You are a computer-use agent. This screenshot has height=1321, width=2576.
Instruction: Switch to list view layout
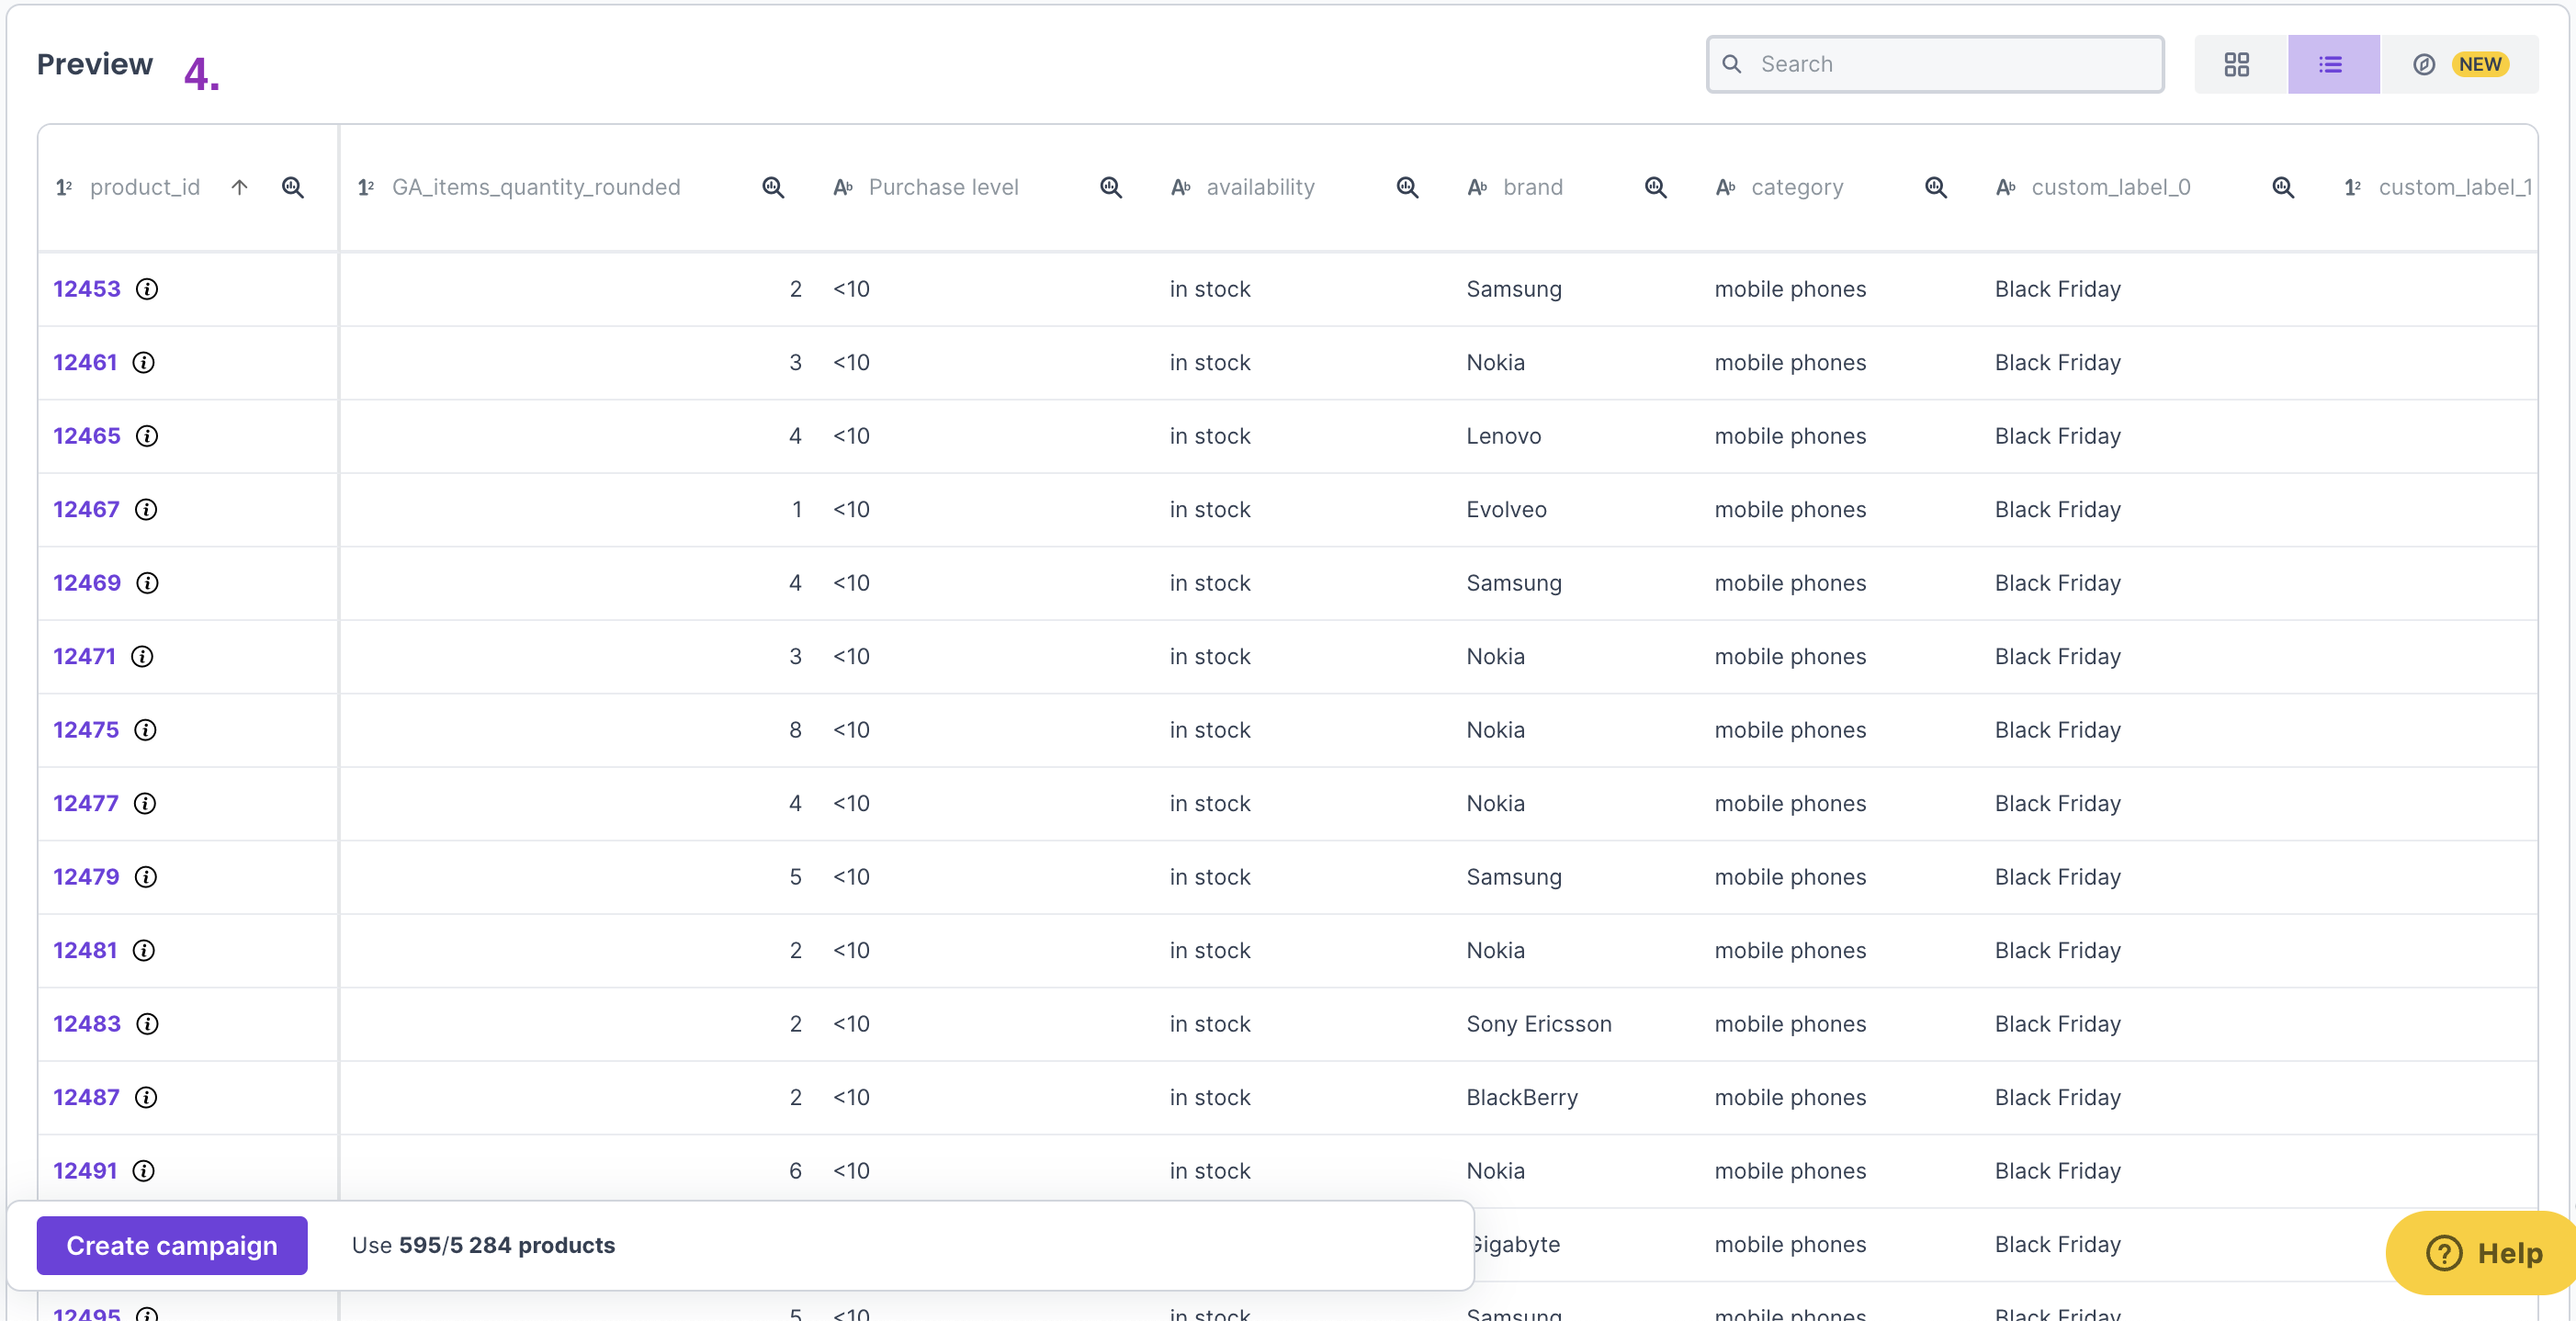(x=2331, y=65)
